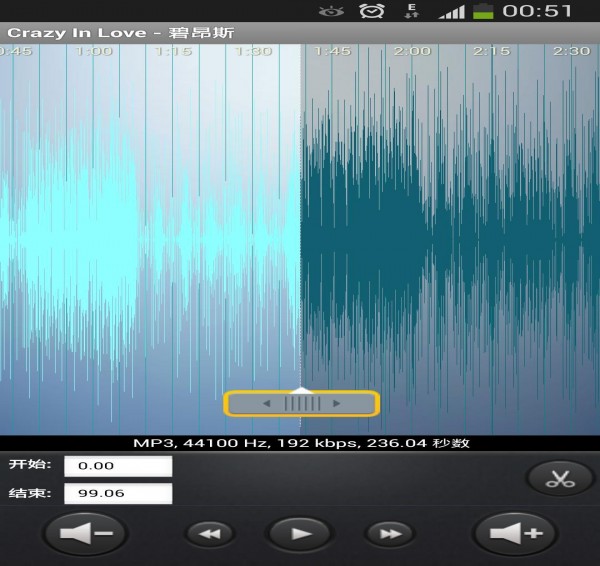Viewport: 600px width, 566px height.
Task: Click the 2:30 timeline mark
Action: click(572, 51)
